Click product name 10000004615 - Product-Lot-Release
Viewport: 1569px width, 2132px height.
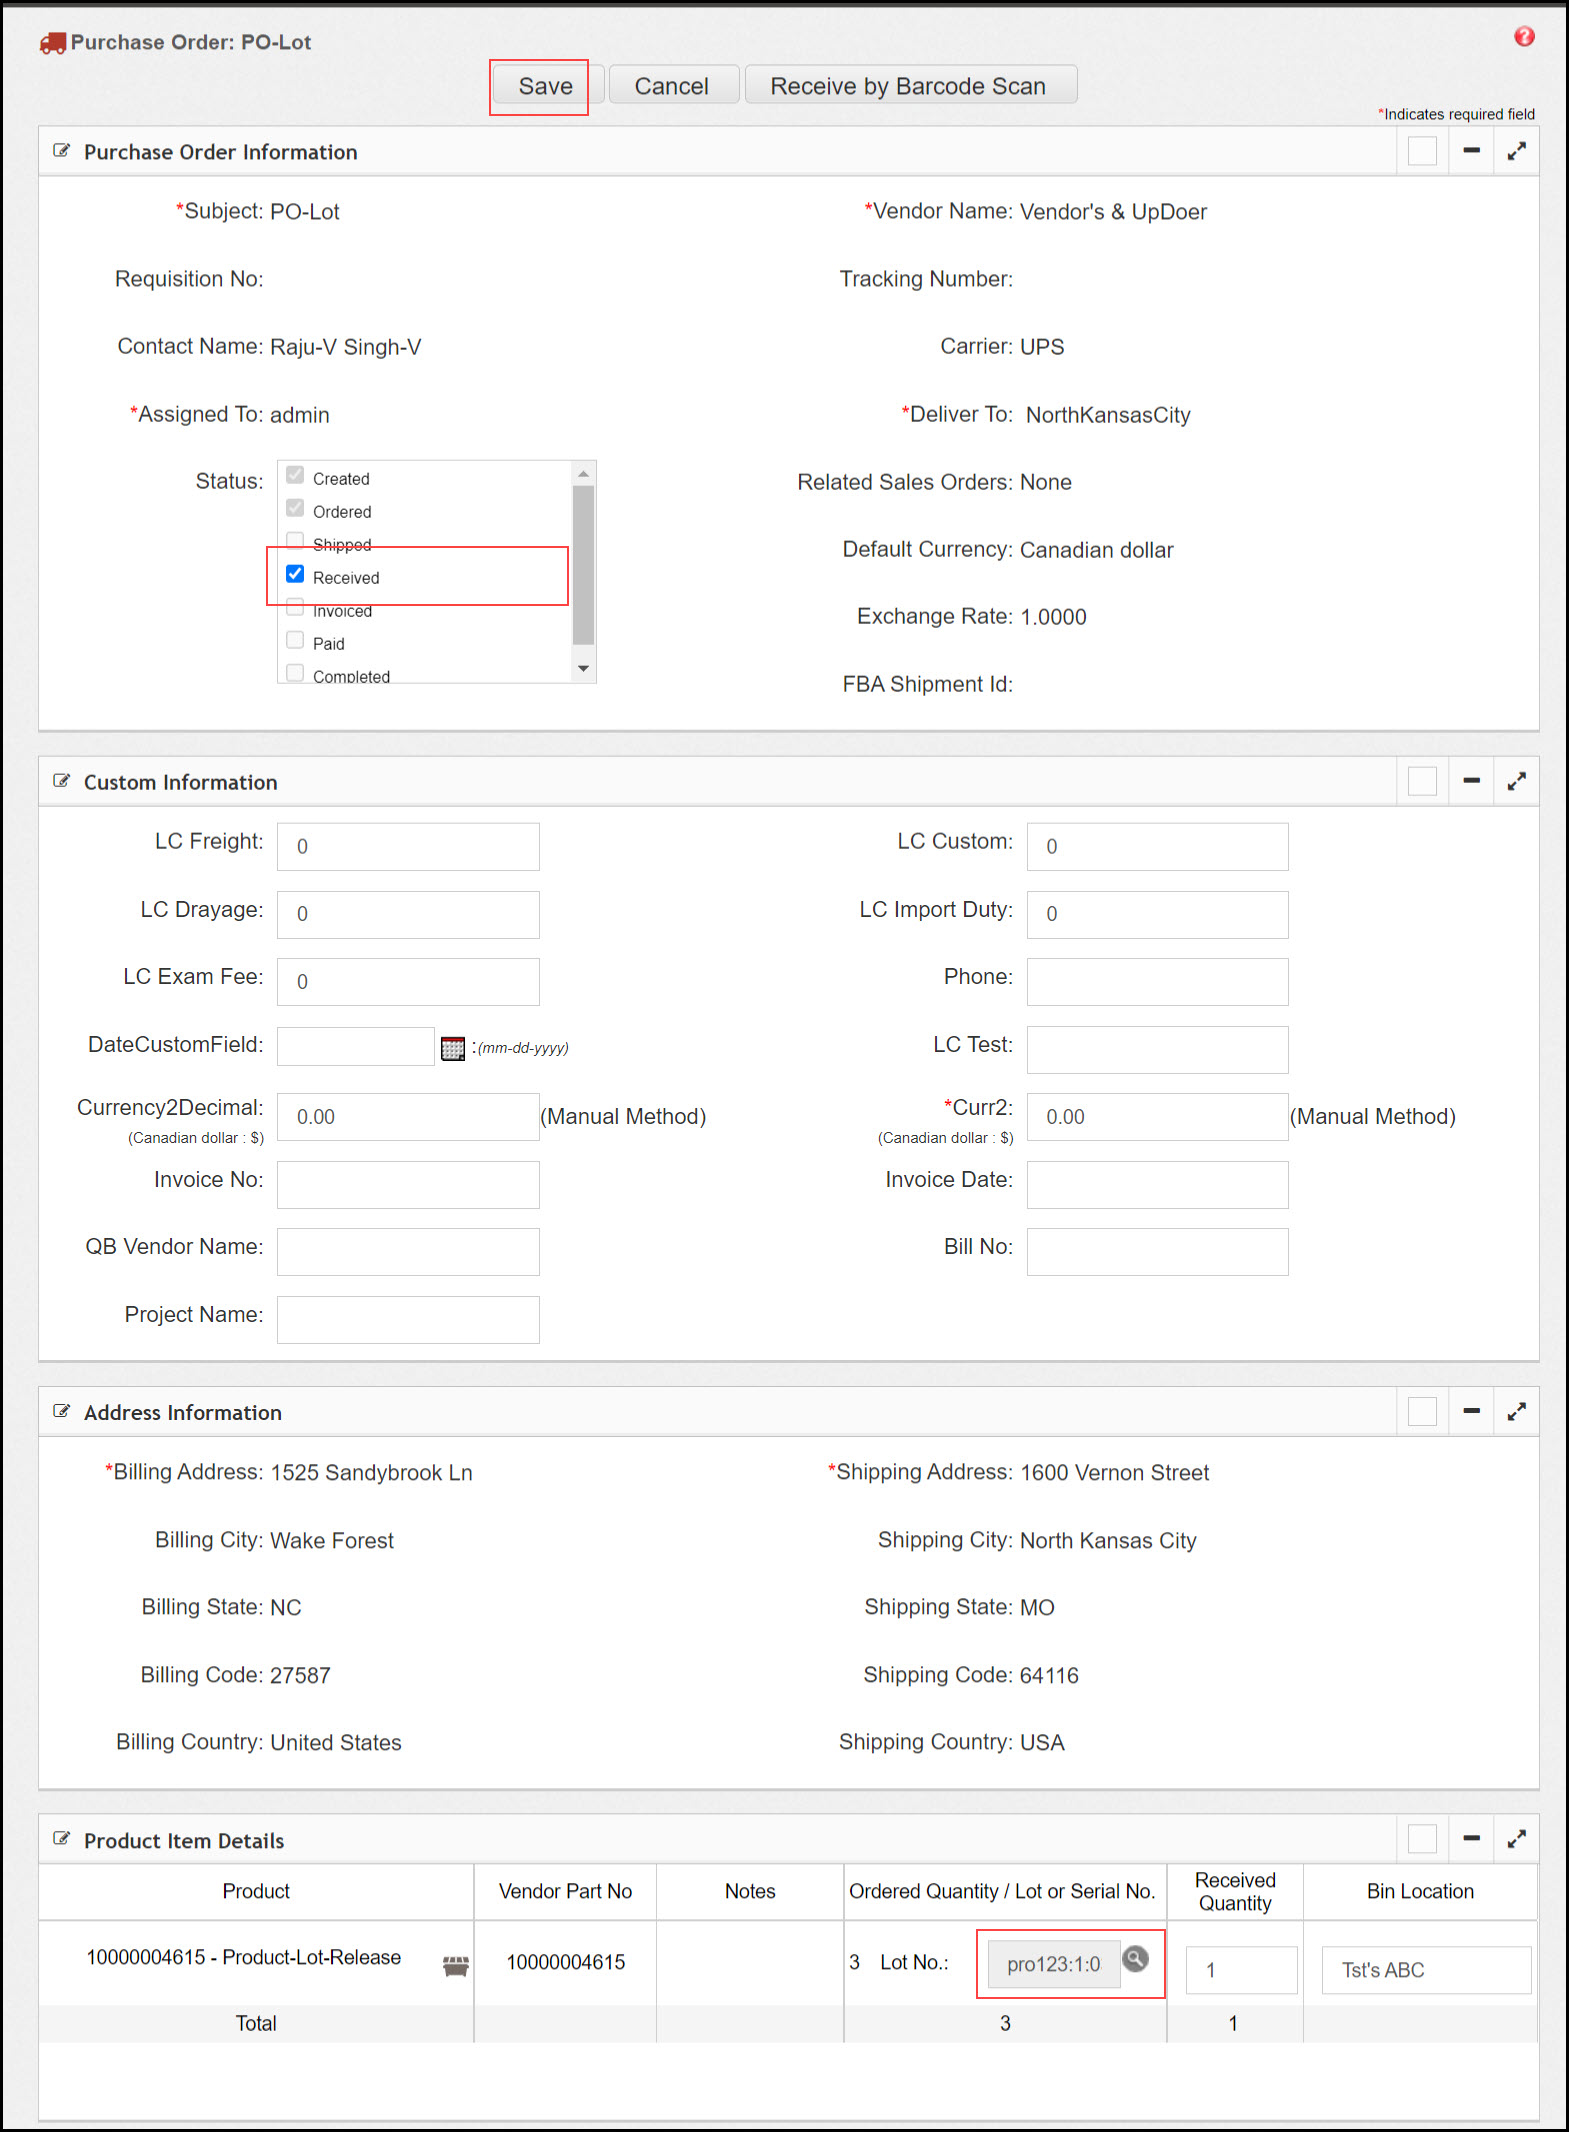pos(244,1957)
